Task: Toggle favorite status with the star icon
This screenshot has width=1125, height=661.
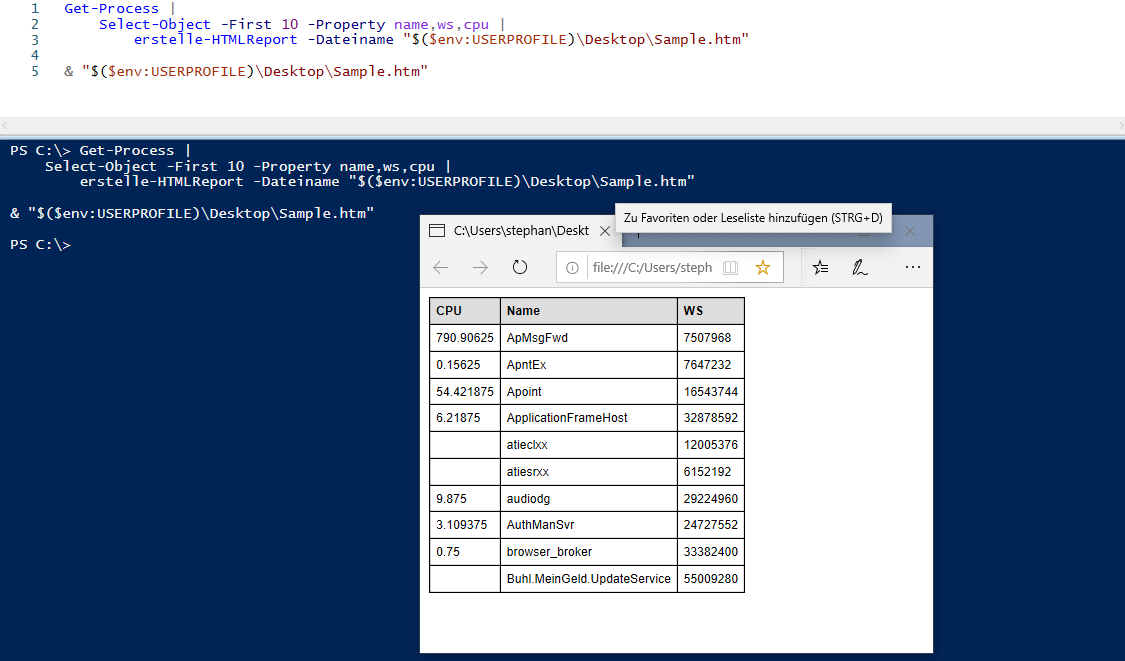Action: [762, 267]
